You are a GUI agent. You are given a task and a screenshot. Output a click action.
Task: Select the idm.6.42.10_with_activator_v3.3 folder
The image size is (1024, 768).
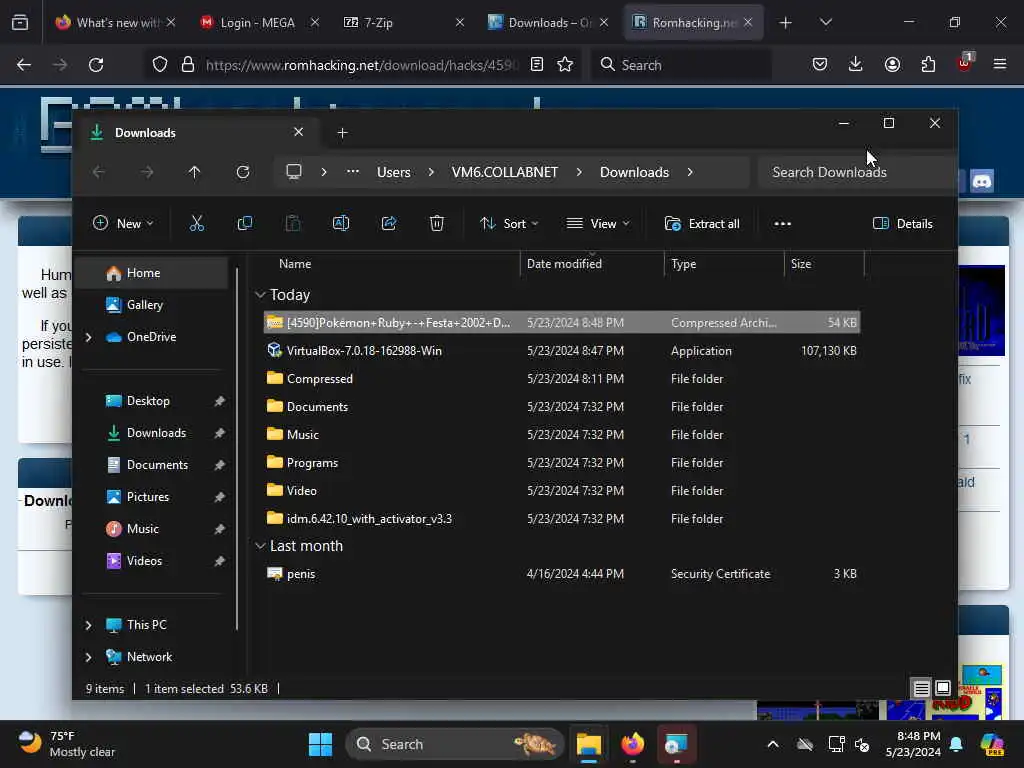click(562, 519)
